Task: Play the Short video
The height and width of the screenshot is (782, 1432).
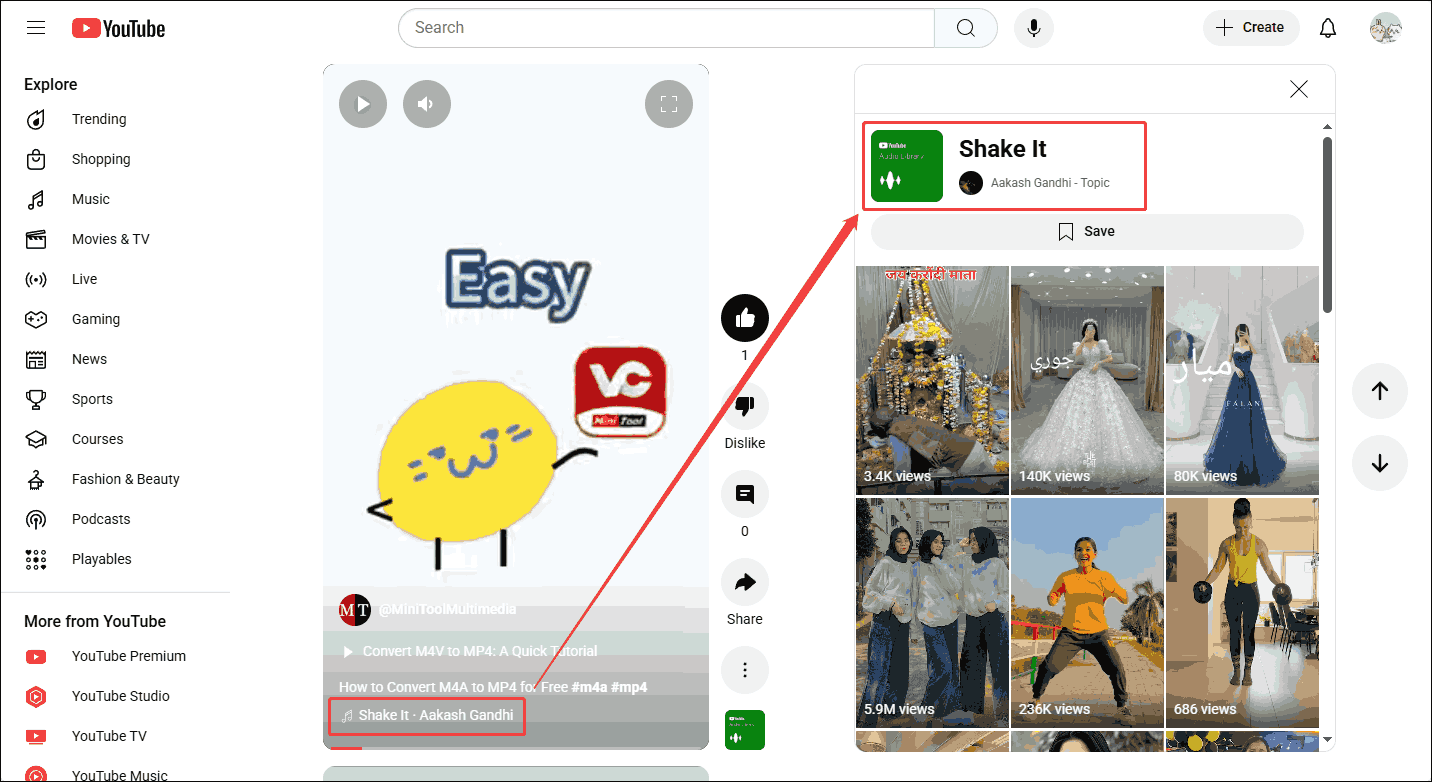Action: [x=363, y=104]
